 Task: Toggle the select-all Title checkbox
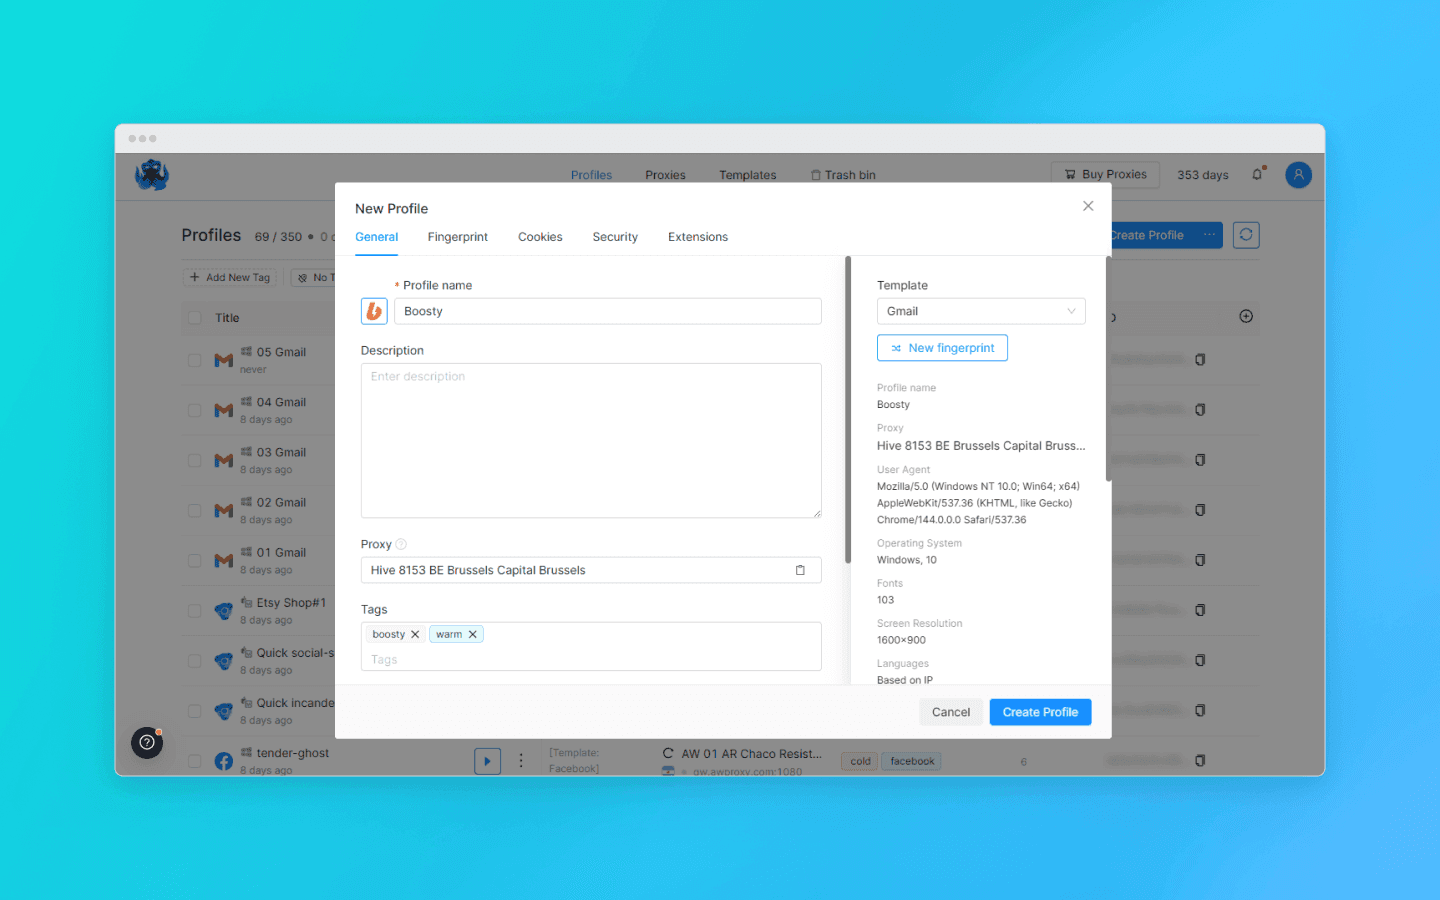tap(195, 318)
